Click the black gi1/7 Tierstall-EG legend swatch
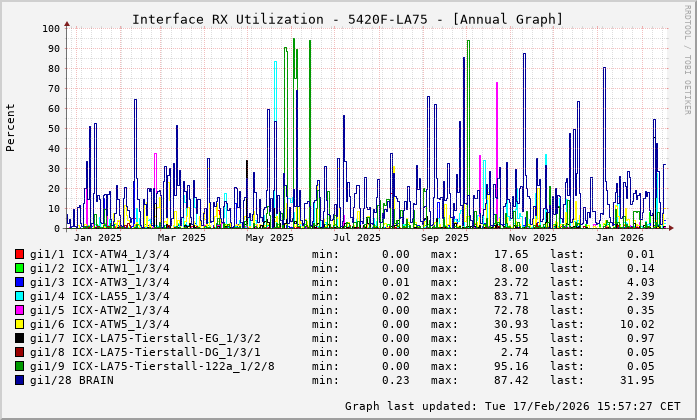Image resolution: width=697 pixels, height=420 pixels. tap(20, 338)
